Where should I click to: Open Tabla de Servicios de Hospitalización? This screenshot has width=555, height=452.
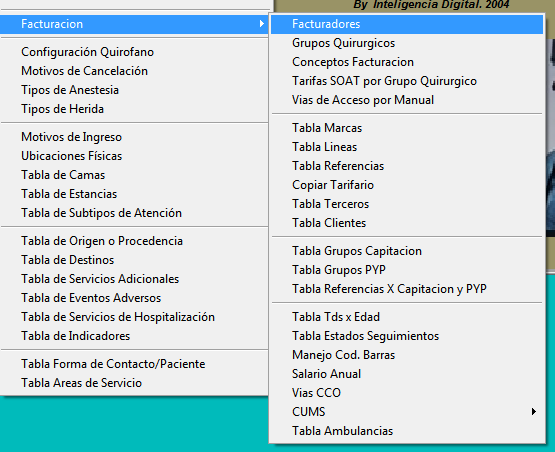[134, 317]
